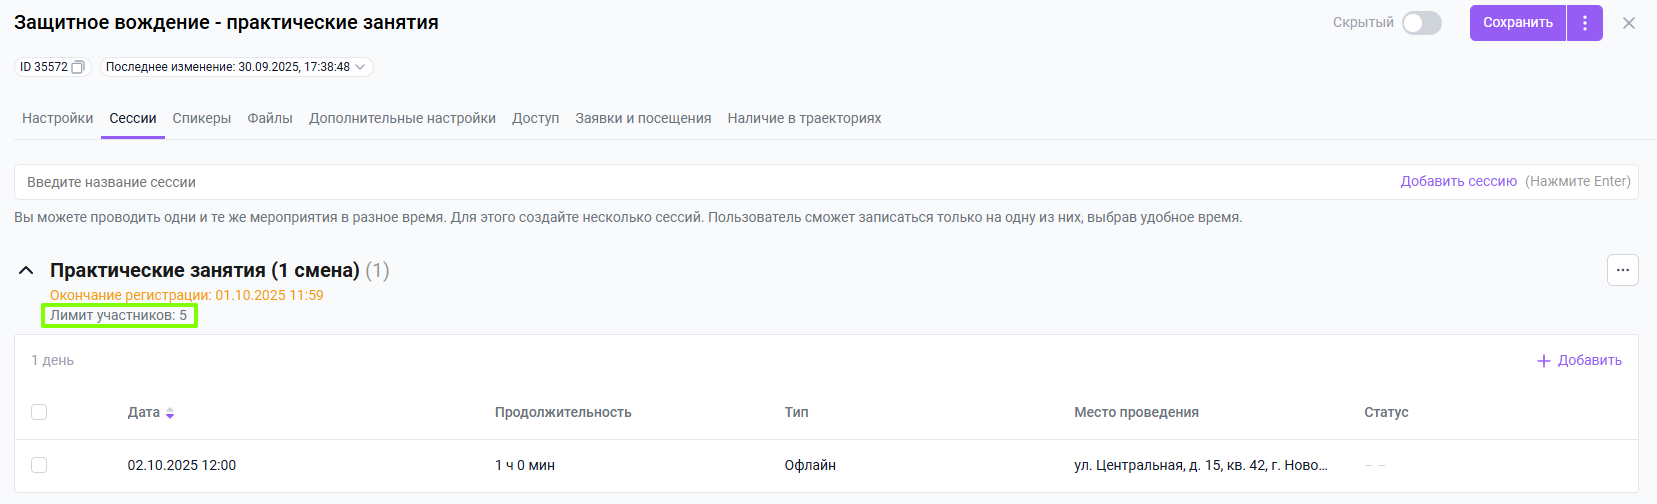This screenshot has width=1657, height=504.
Task: Open the Спикеры tab
Action: (x=201, y=118)
